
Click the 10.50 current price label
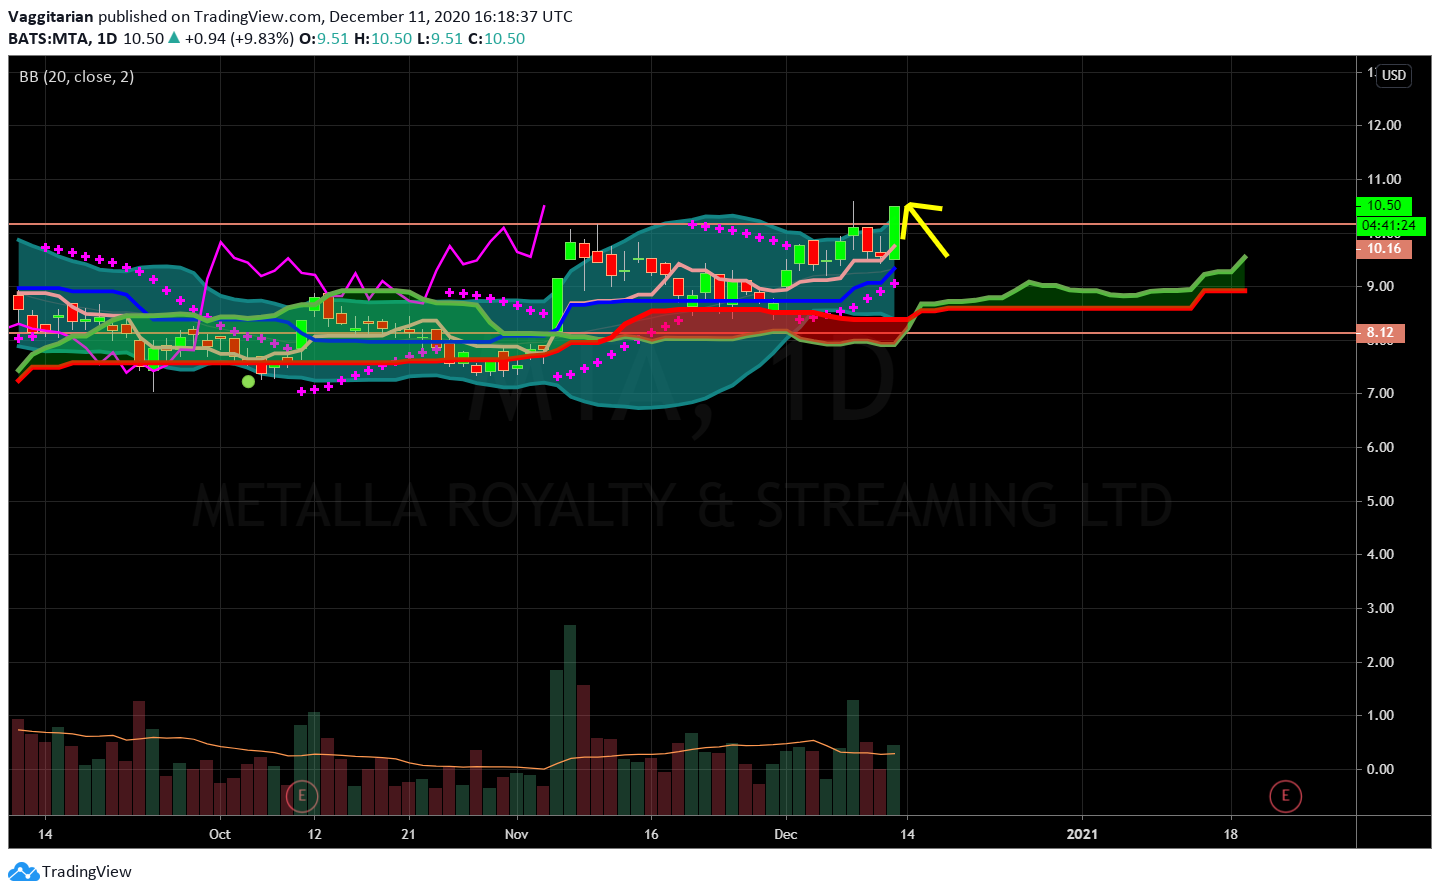pos(1384,205)
